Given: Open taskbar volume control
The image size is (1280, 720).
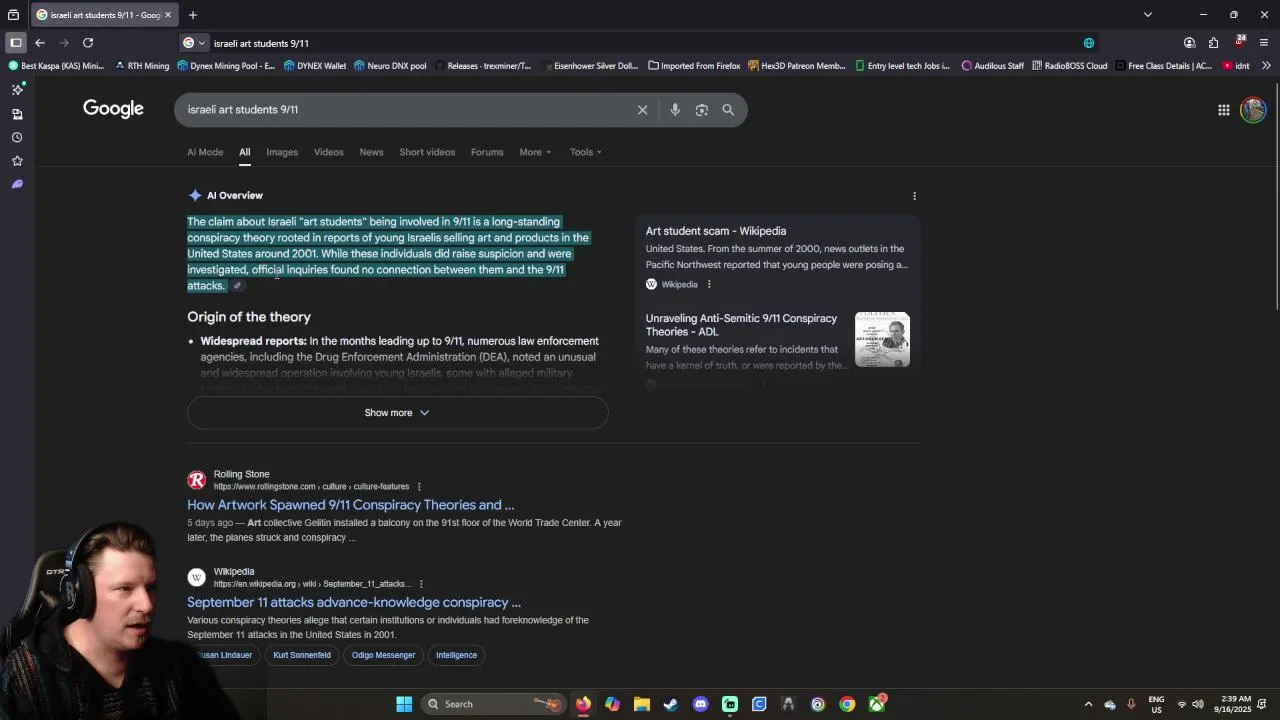Looking at the screenshot, I should (x=1198, y=704).
